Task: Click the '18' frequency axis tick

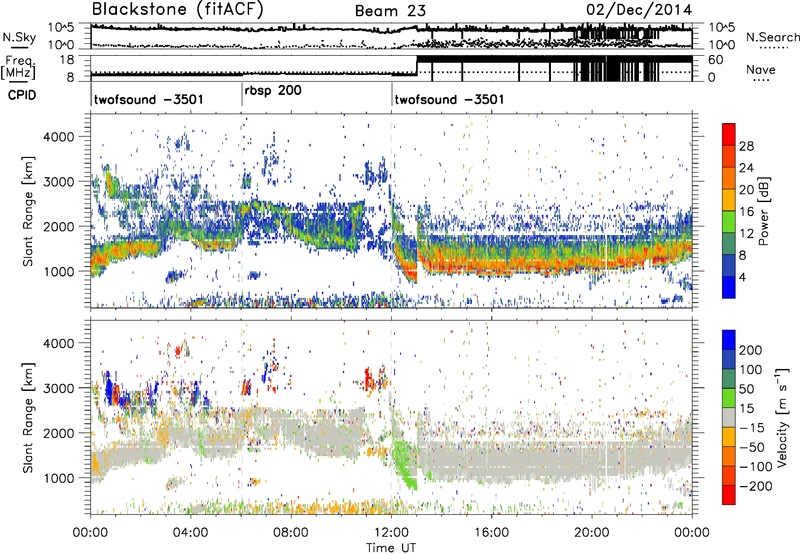Action: pos(67,60)
